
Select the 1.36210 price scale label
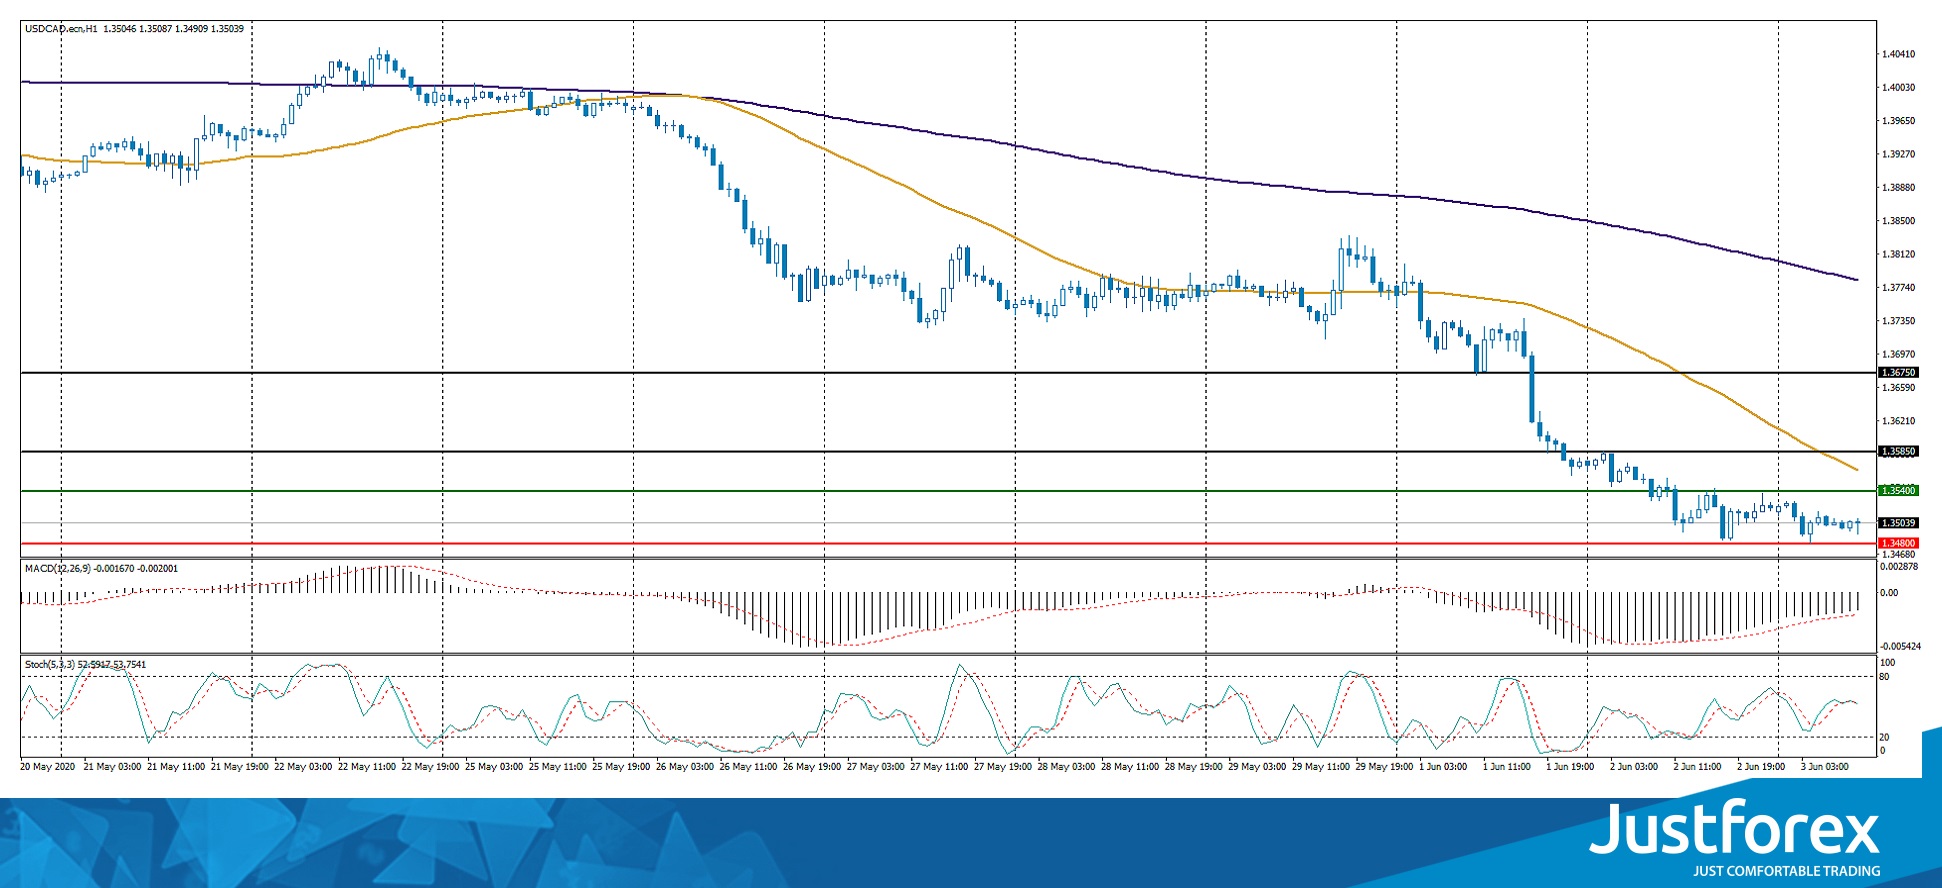[1898, 421]
